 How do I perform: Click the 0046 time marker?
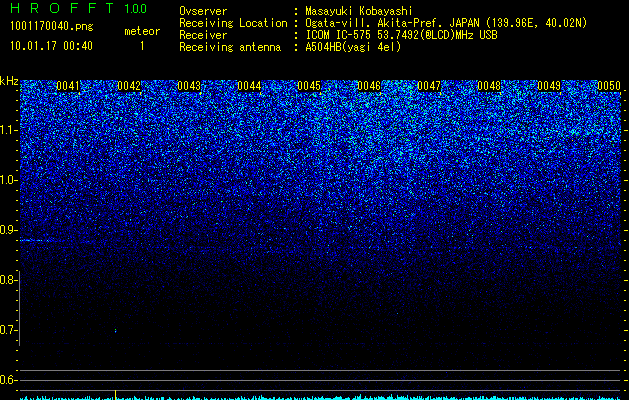[369, 86]
